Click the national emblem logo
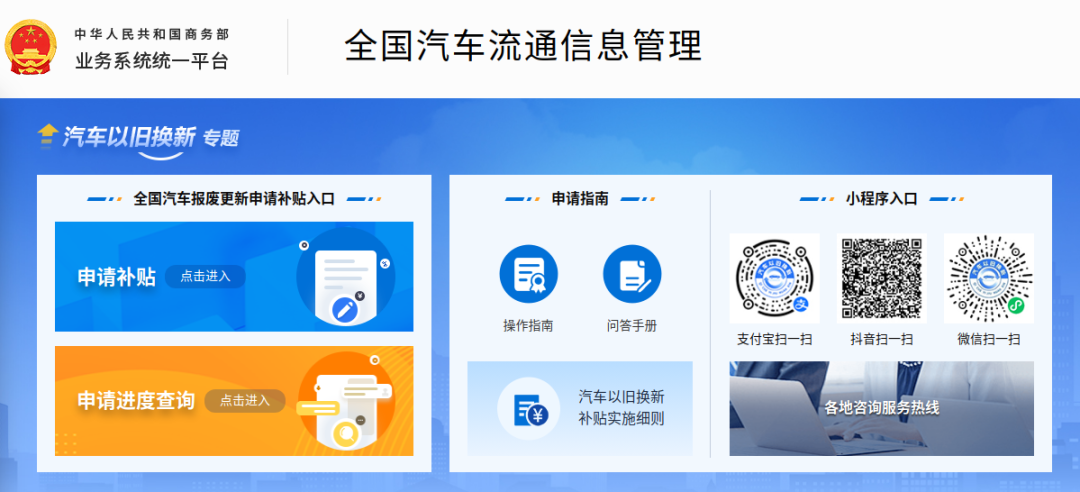The image size is (1080, 492). pyautogui.click(x=33, y=46)
